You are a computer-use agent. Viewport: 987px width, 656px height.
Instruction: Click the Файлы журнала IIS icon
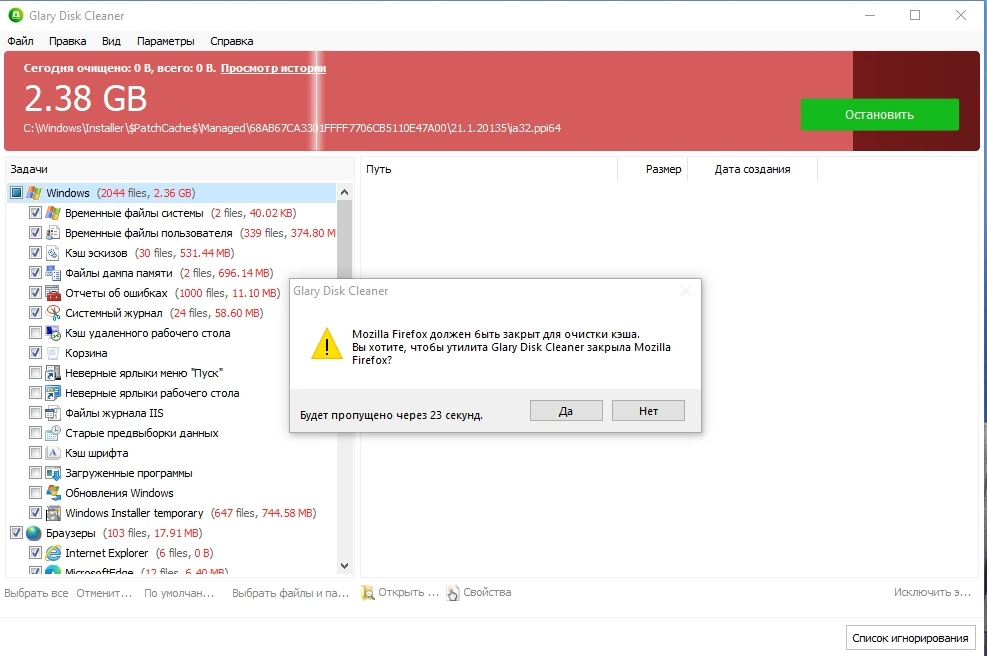click(54, 413)
